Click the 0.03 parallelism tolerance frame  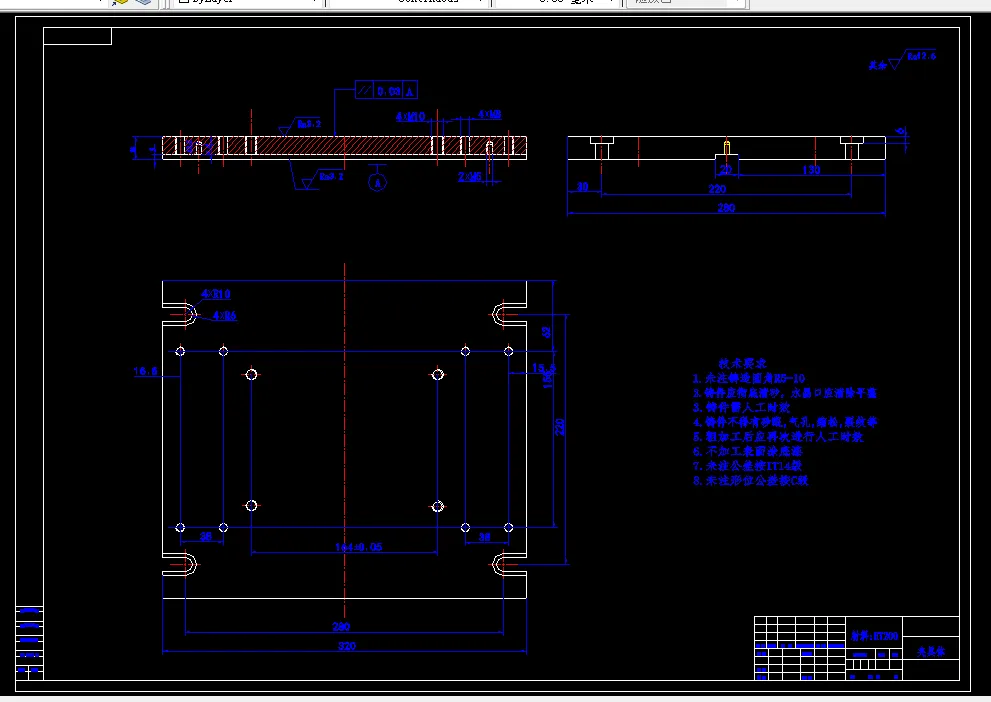click(x=386, y=91)
